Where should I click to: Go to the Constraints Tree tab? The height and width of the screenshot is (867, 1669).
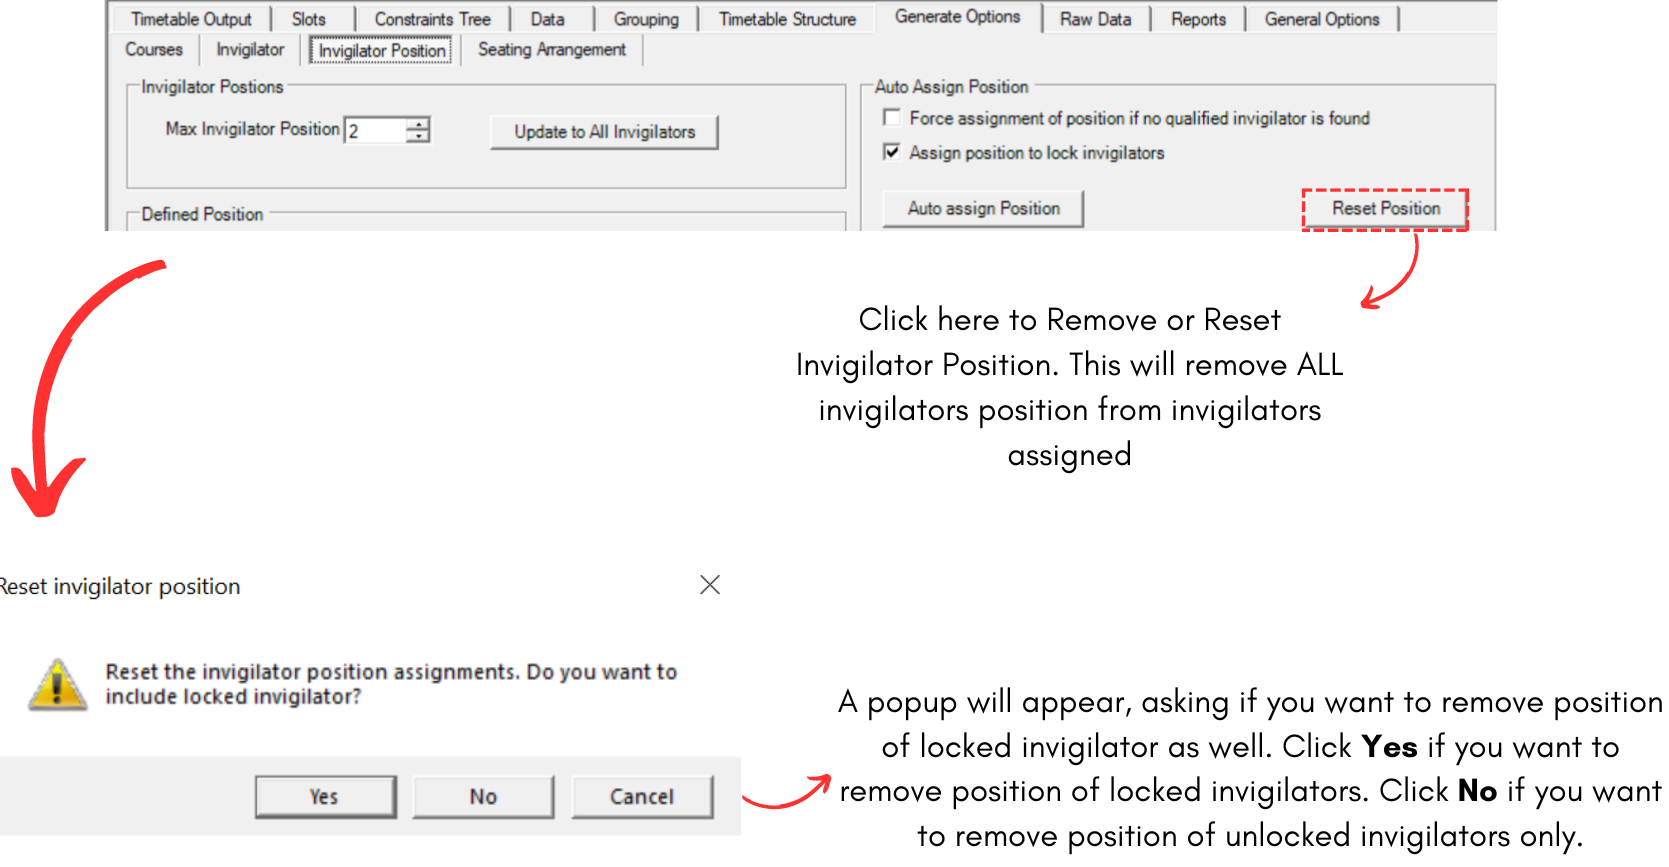click(432, 19)
